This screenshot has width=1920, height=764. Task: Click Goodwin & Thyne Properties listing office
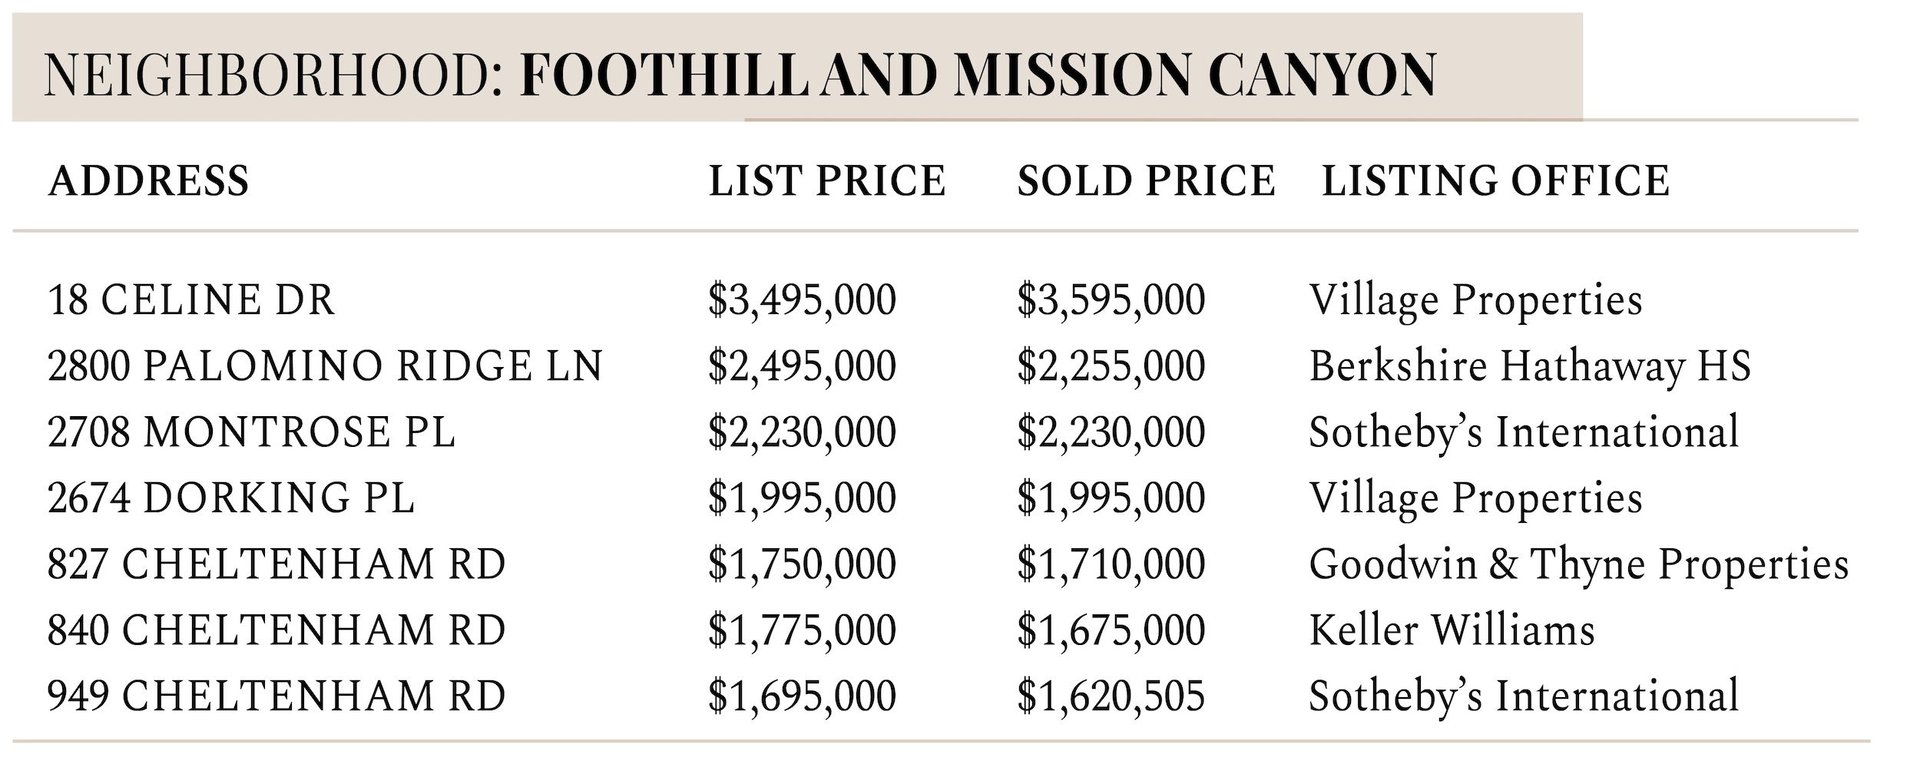[x=1579, y=564]
